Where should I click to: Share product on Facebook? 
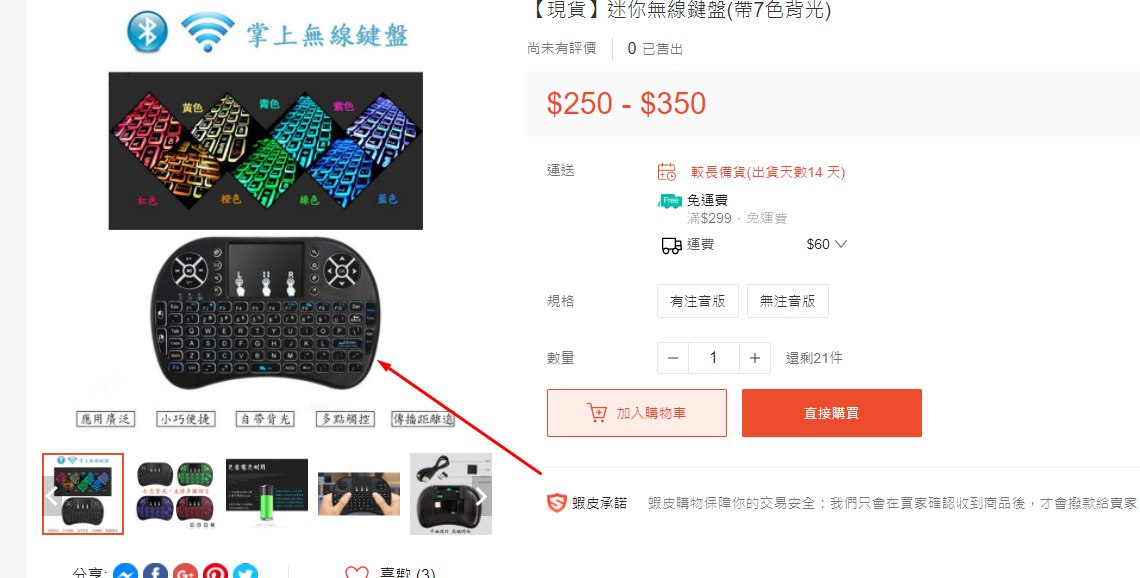pyautogui.click(x=156, y=573)
